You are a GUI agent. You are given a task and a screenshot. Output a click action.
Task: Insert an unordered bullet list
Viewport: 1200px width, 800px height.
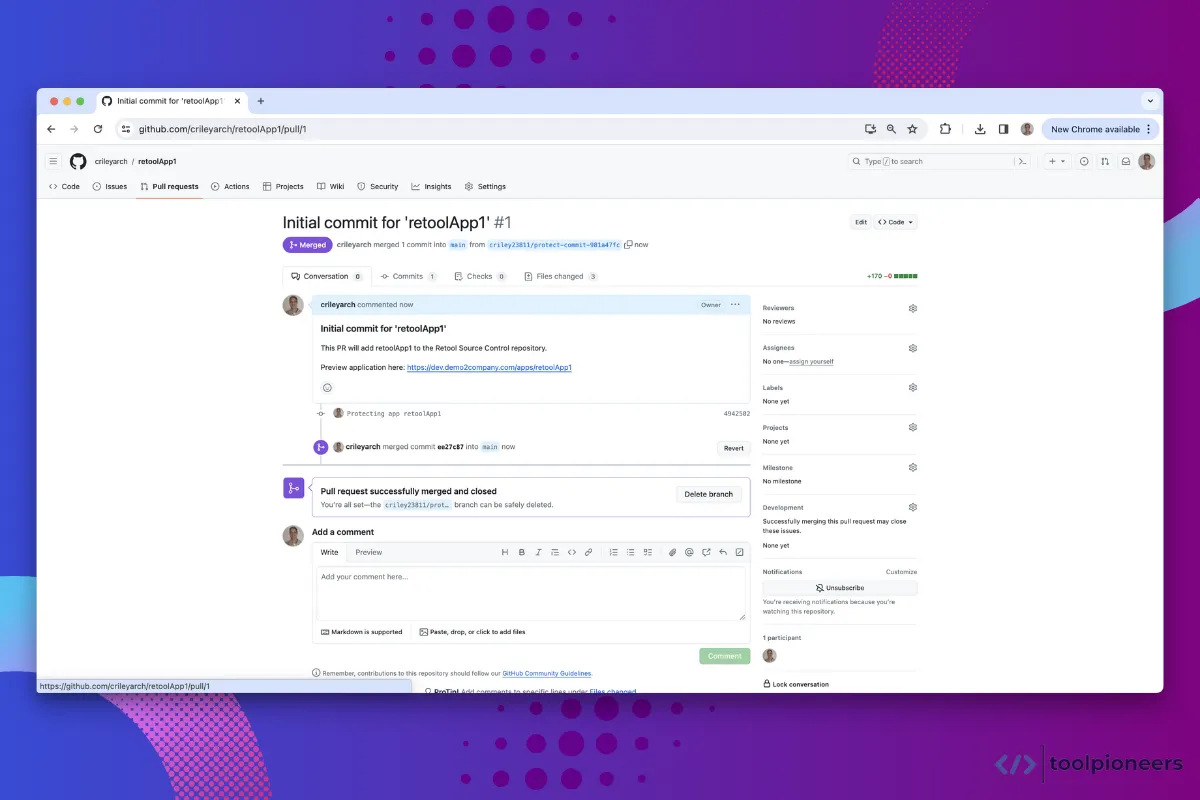point(631,552)
